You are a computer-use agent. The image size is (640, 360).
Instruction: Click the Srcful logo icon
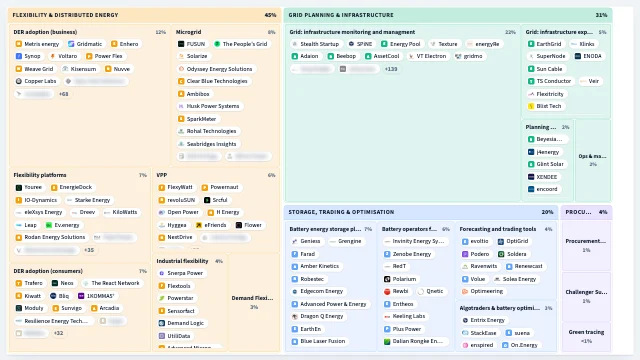pos(207,200)
